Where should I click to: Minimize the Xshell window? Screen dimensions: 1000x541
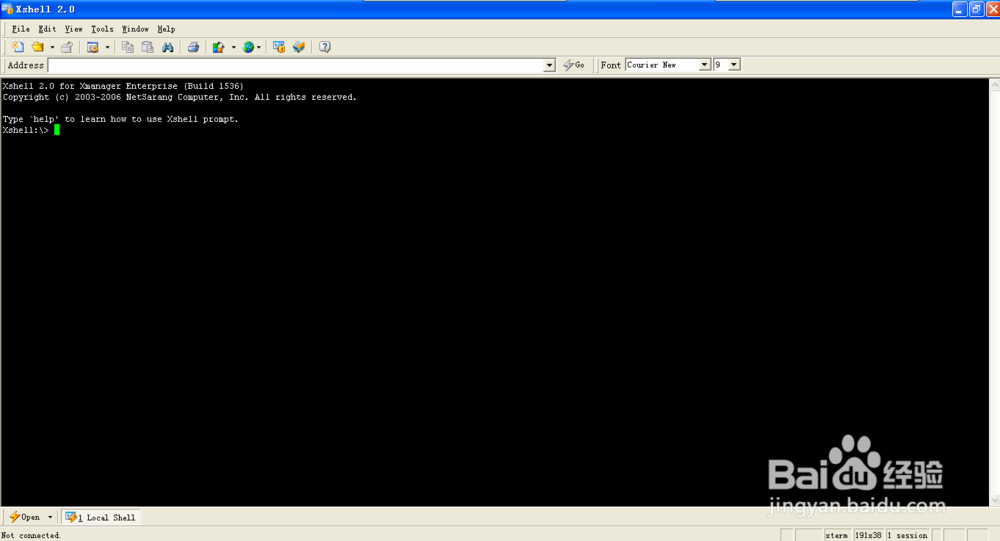960,9
